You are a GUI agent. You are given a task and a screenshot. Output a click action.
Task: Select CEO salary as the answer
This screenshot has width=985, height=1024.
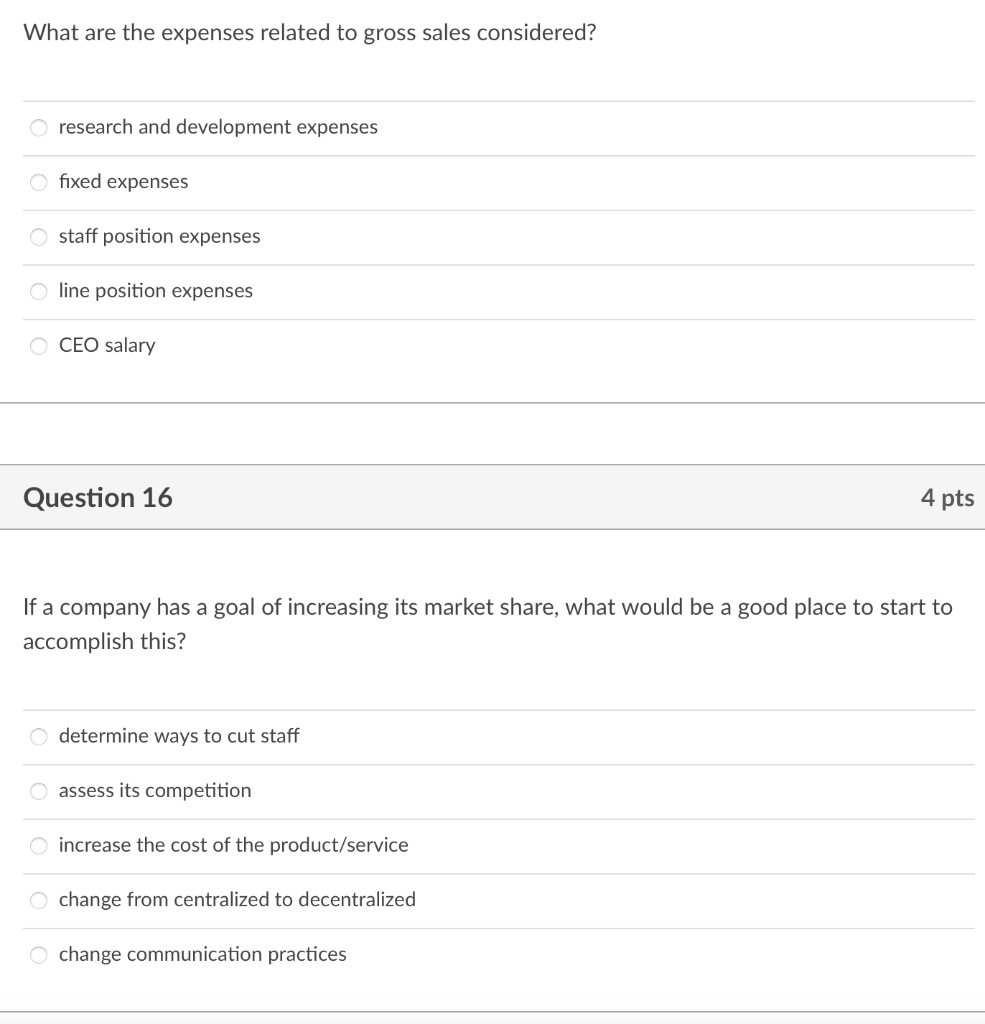click(38, 345)
